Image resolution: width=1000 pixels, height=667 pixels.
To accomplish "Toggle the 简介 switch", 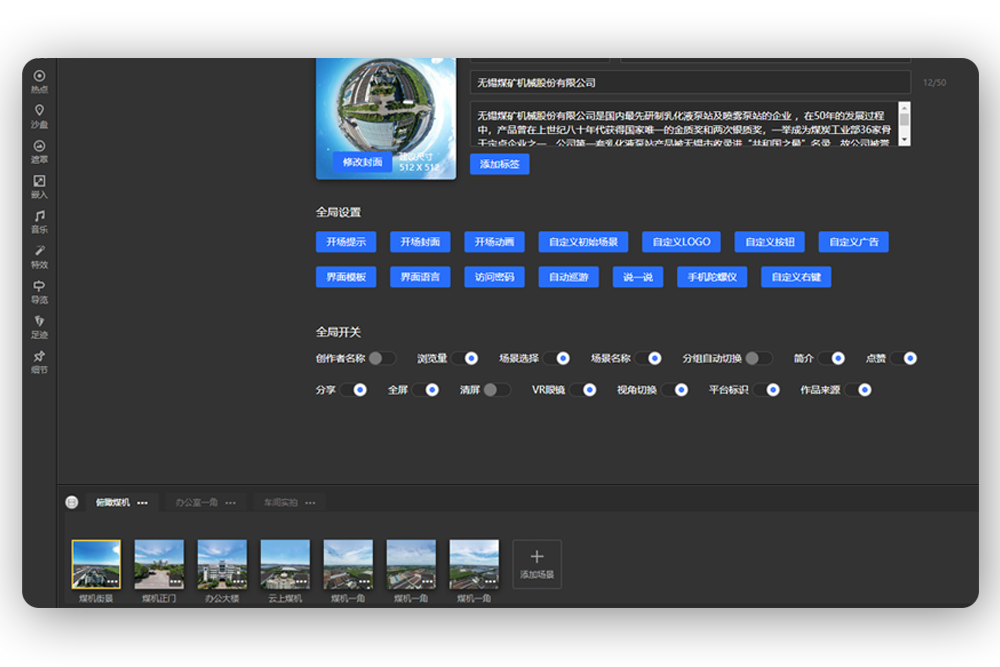I will coord(832,358).
